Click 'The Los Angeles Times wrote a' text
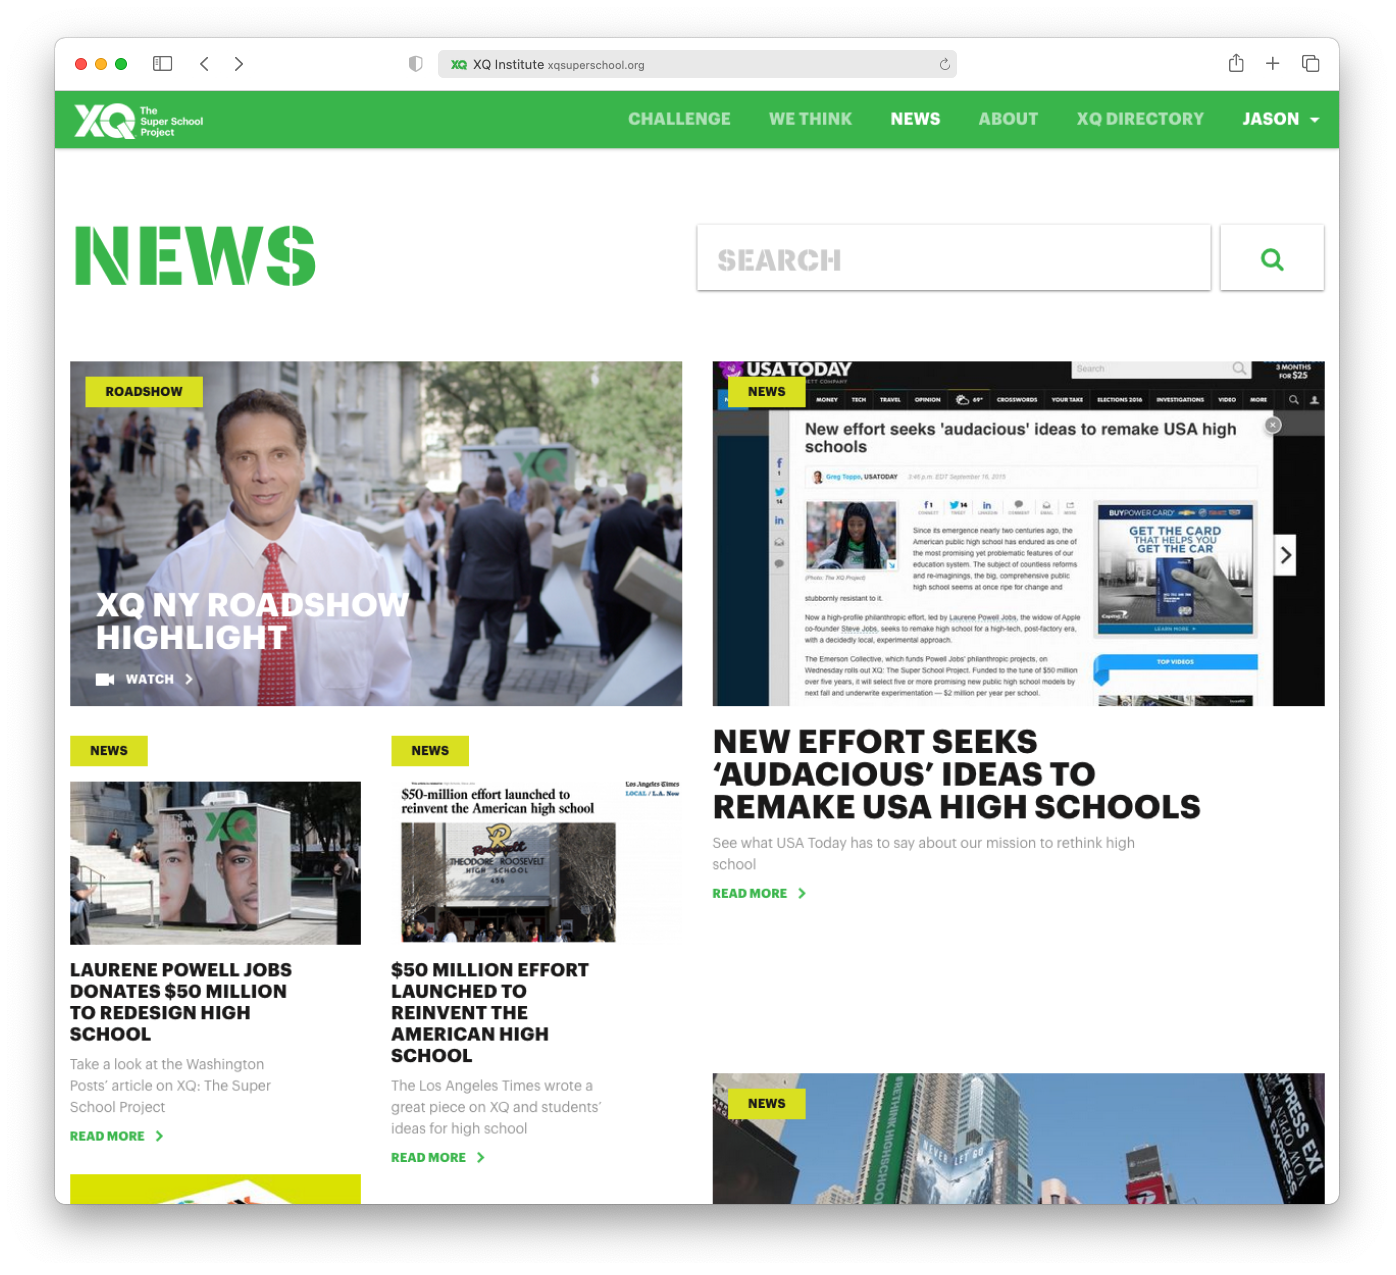 pyautogui.click(x=492, y=1085)
